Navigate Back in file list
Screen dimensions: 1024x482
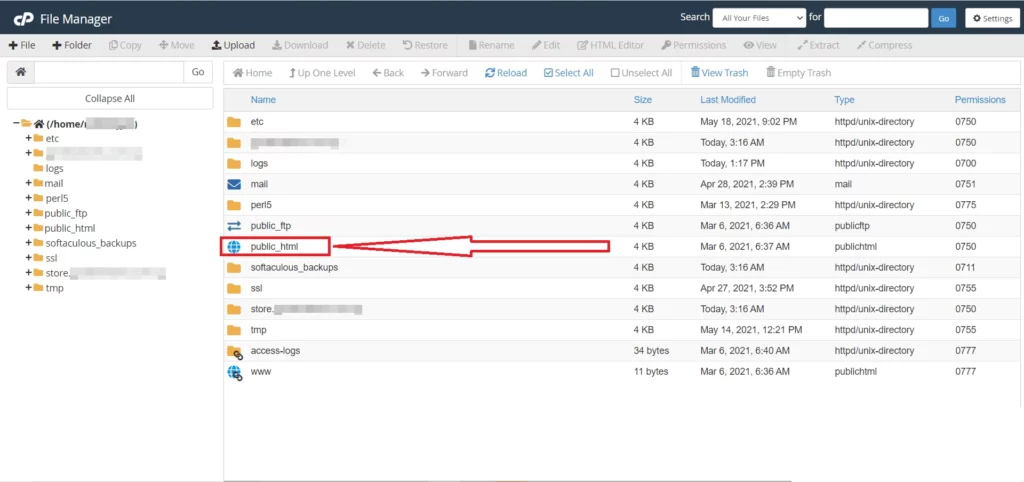[x=388, y=72]
